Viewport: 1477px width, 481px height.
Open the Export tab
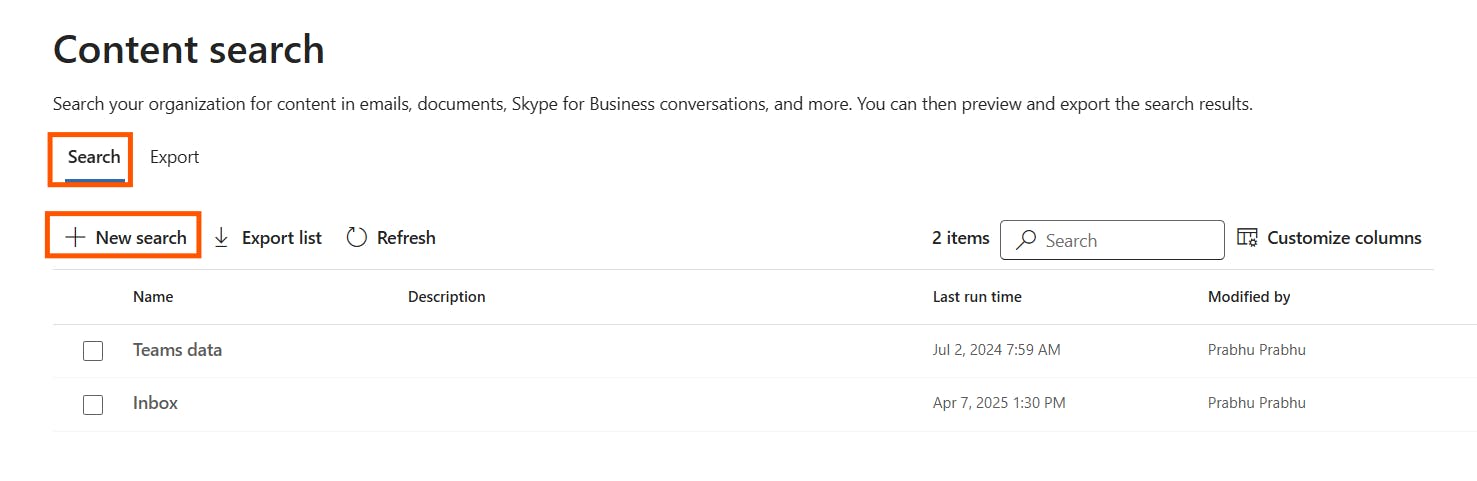174,157
